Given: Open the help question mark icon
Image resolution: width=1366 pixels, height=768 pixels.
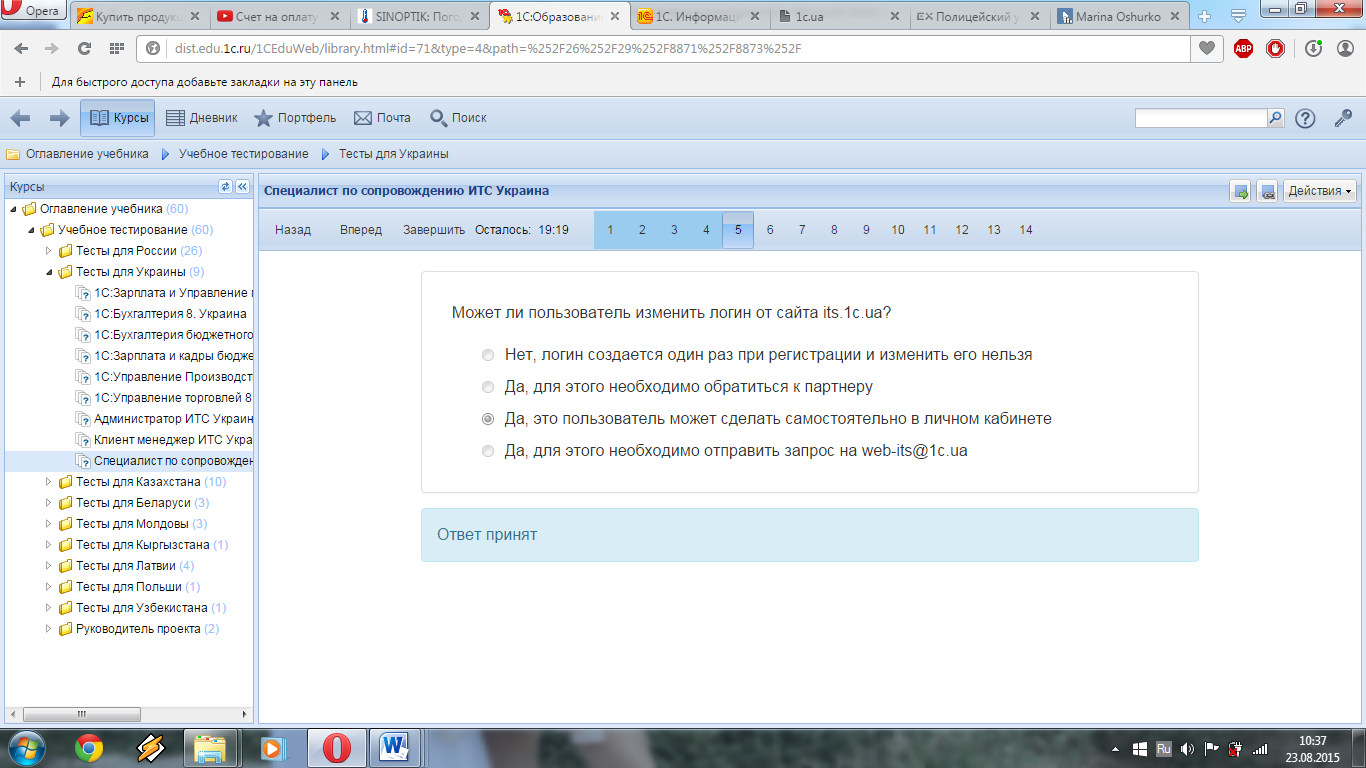Looking at the screenshot, I should click(1305, 118).
